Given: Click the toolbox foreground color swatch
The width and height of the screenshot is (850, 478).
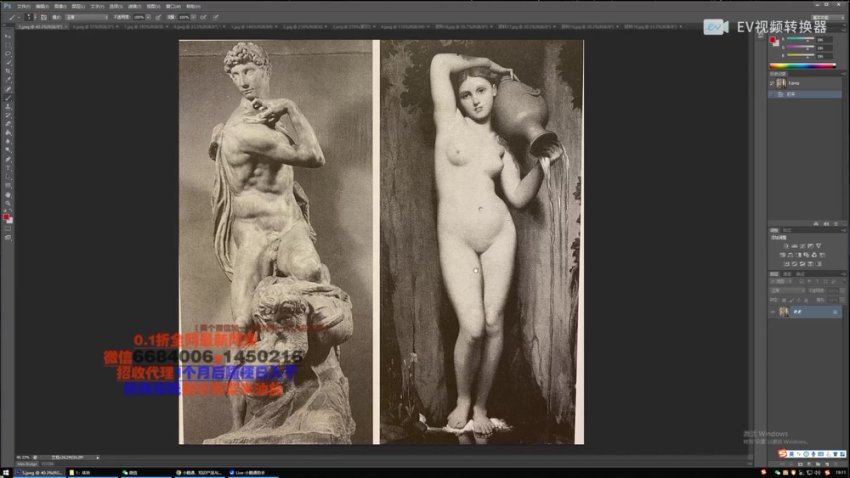Looking at the screenshot, I should click(5, 217).
